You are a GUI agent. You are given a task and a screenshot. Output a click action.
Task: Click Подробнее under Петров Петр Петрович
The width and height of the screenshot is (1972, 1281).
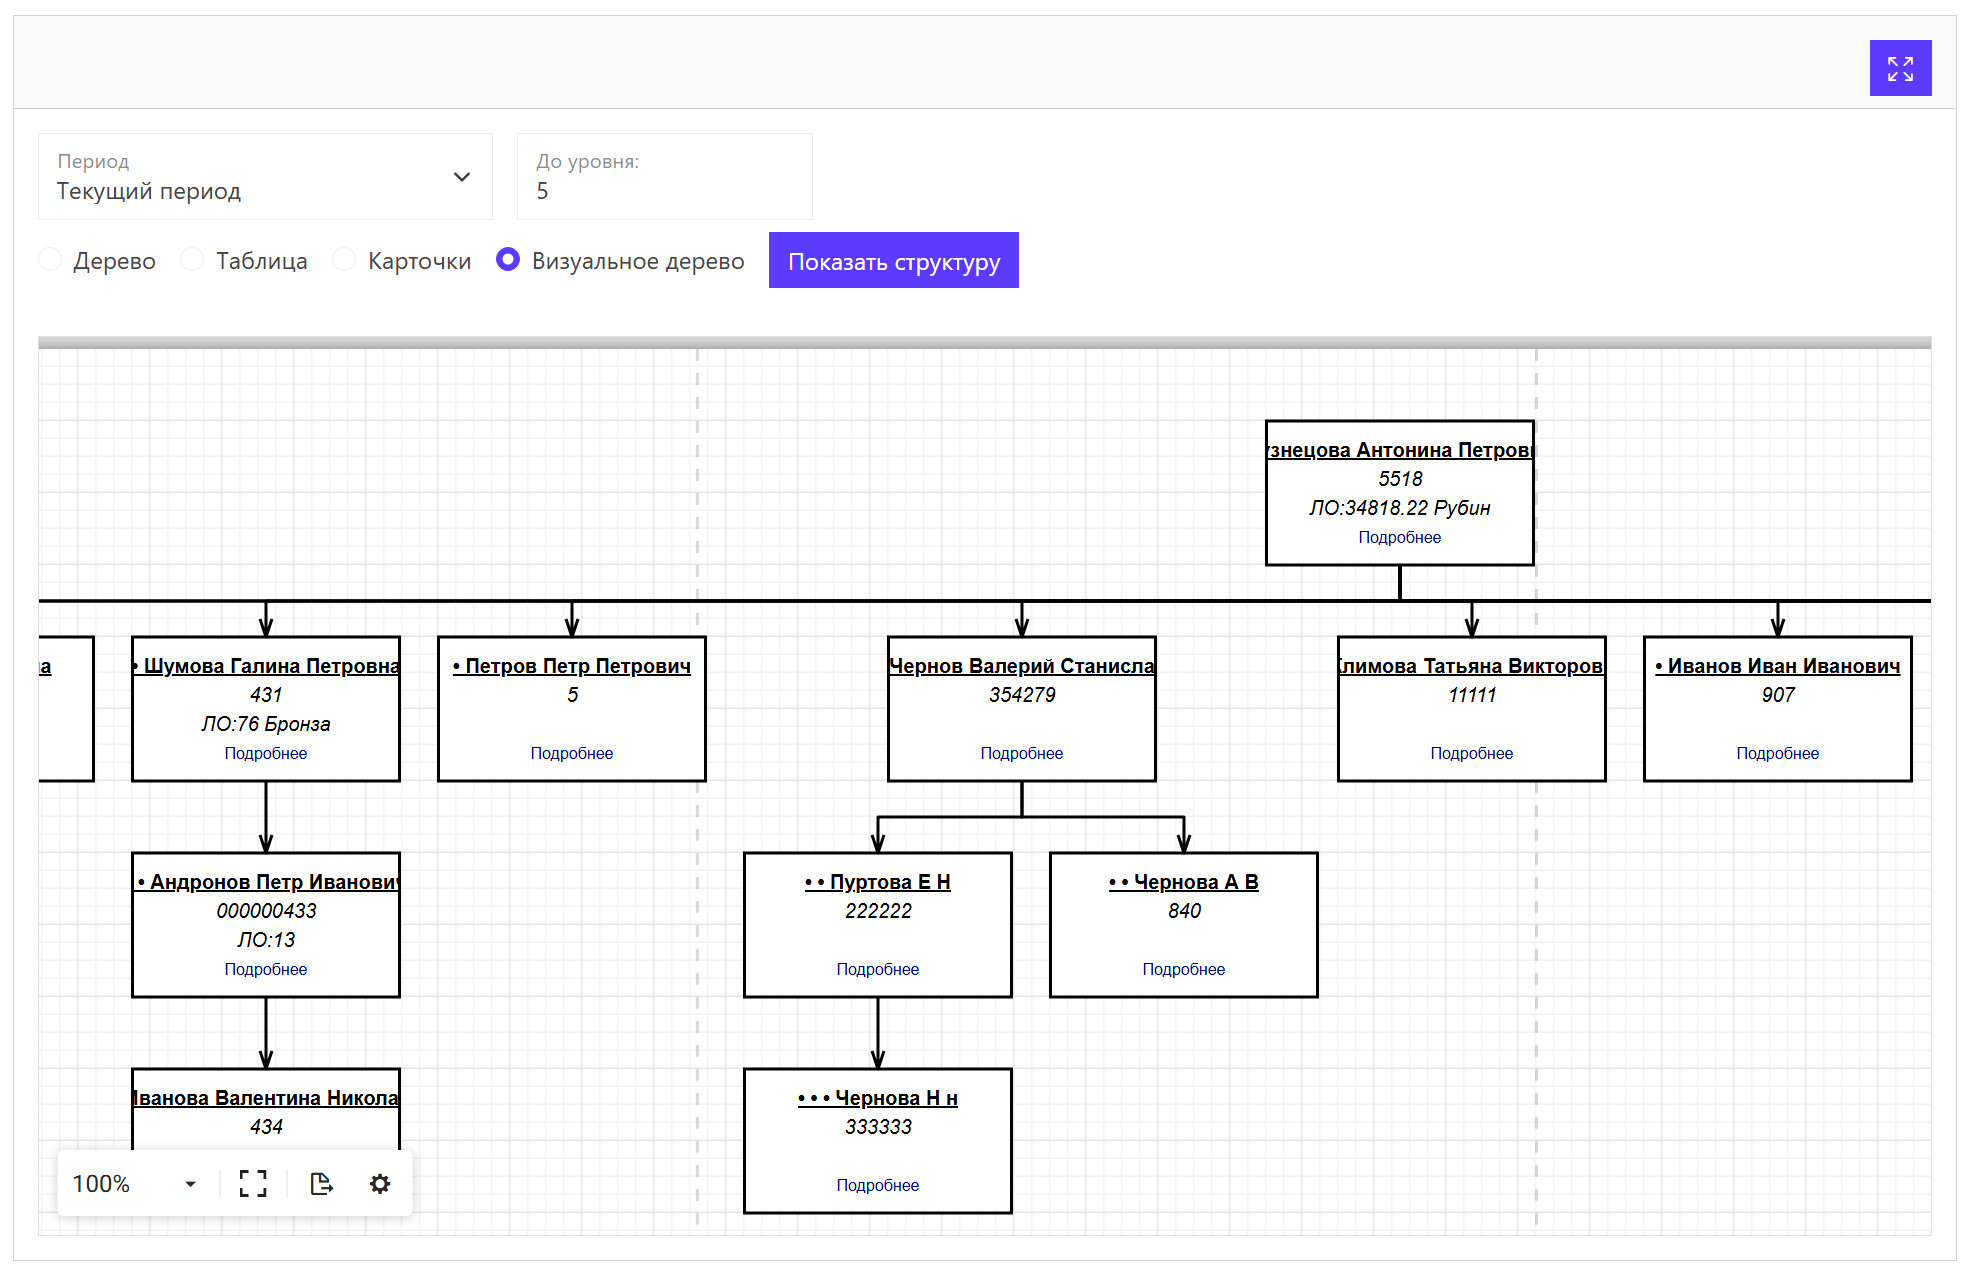(x=572, y=753)
